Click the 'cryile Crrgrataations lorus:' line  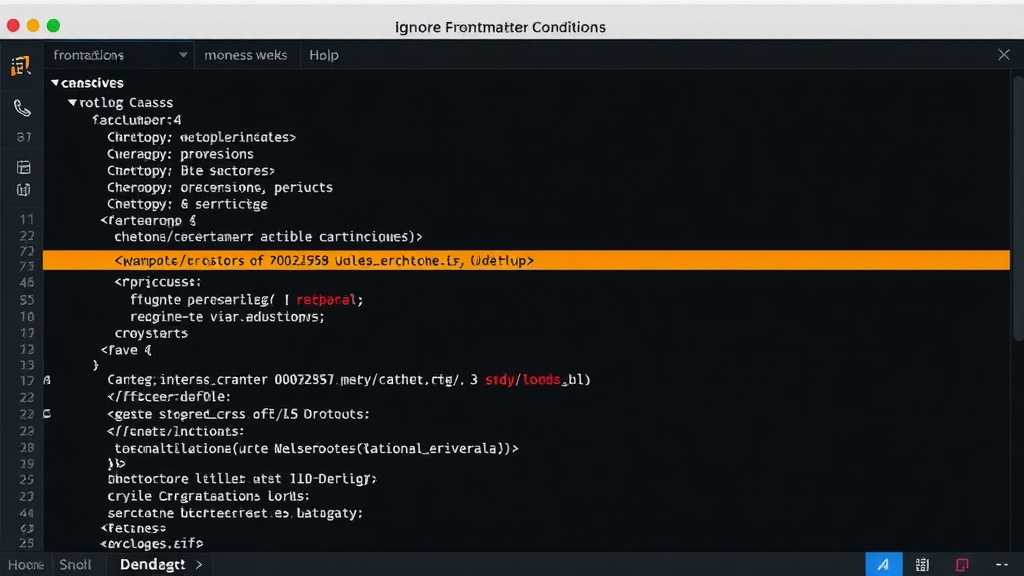[x=208, y=496]
